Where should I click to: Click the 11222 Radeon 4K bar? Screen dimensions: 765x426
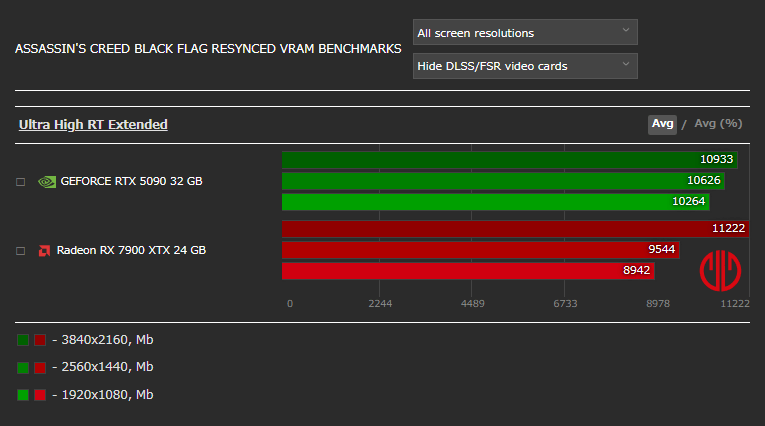point(515,228)
